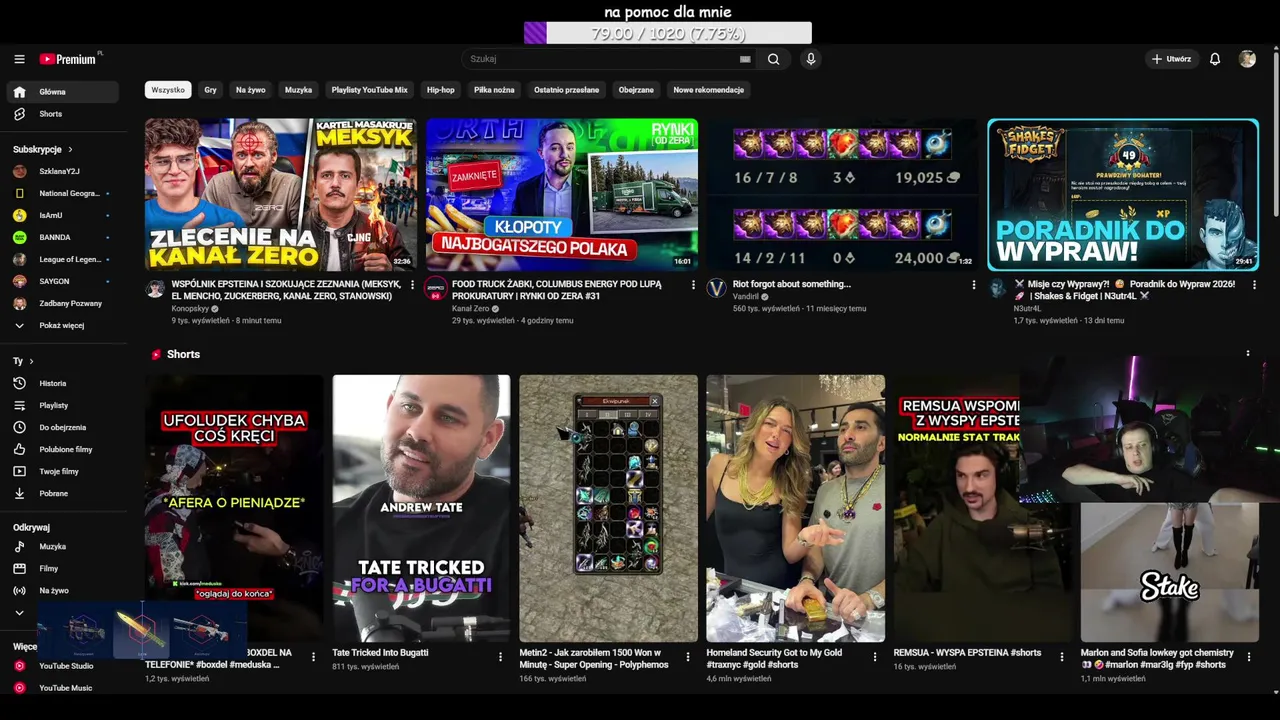Select Ostatnio przesłane chip
1280x720 pixels.
[566, 90]
